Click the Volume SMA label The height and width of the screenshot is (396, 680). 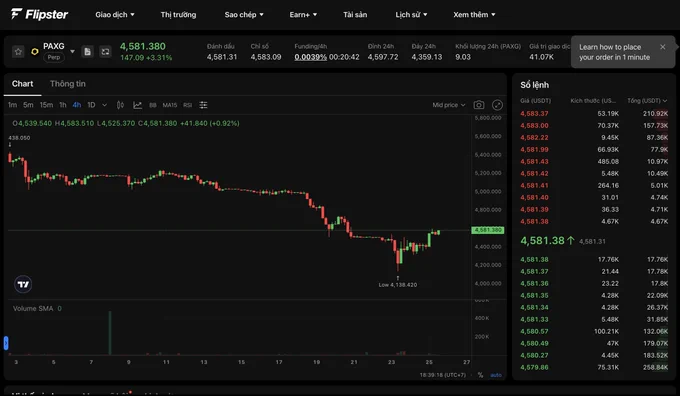[33, 308]
